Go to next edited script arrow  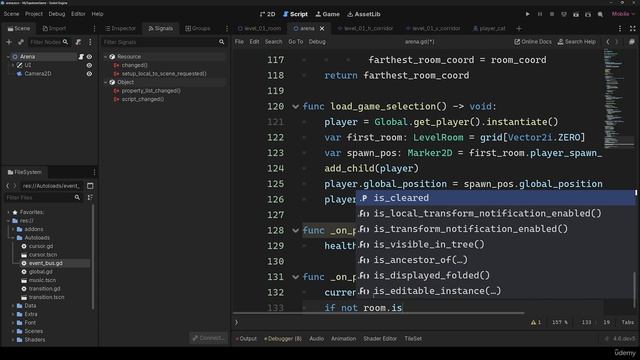click(x=617, y=42)
